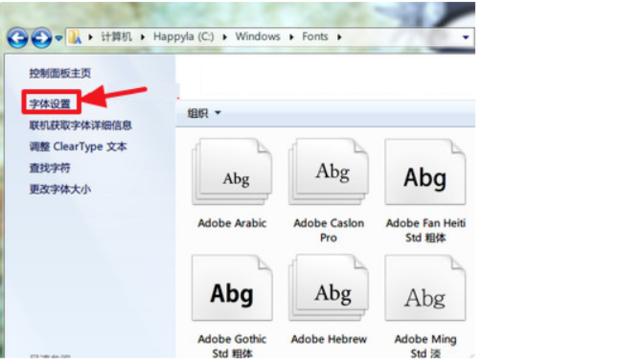Click the Forward navigation arrow button
The height and width of the screenshot is (364, 620).
42,38
